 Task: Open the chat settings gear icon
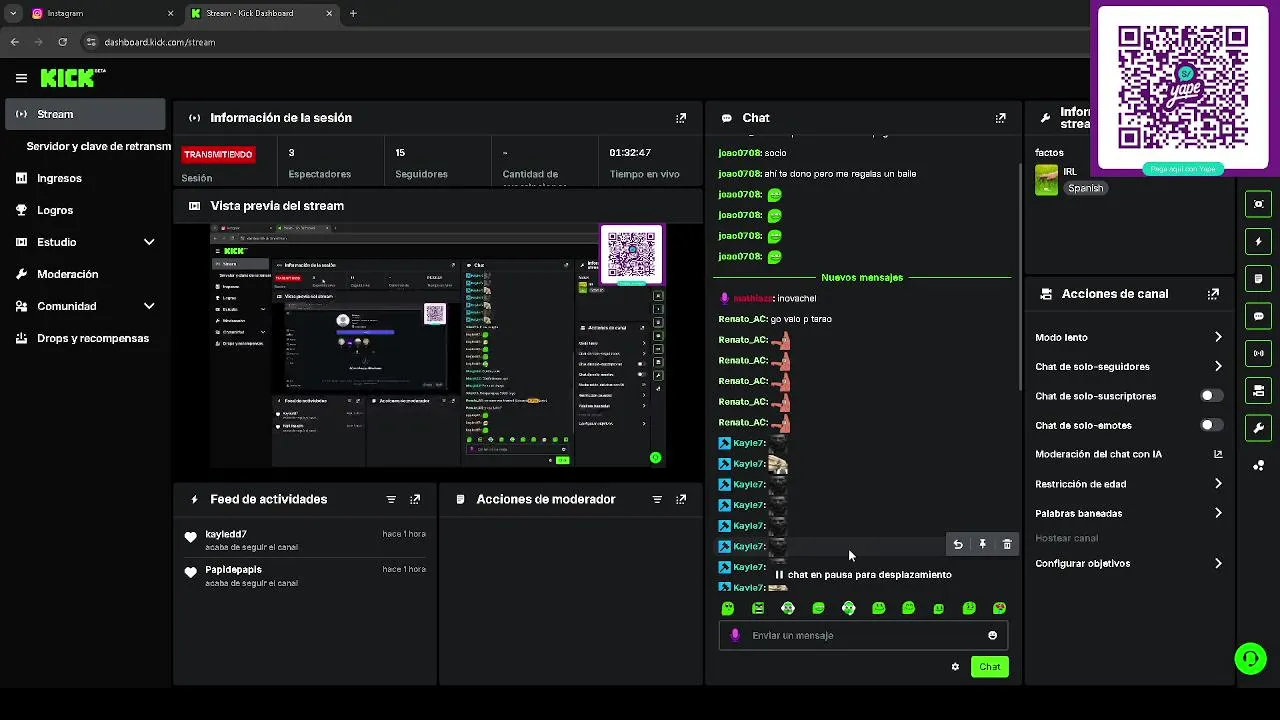[x=955, y=667]
